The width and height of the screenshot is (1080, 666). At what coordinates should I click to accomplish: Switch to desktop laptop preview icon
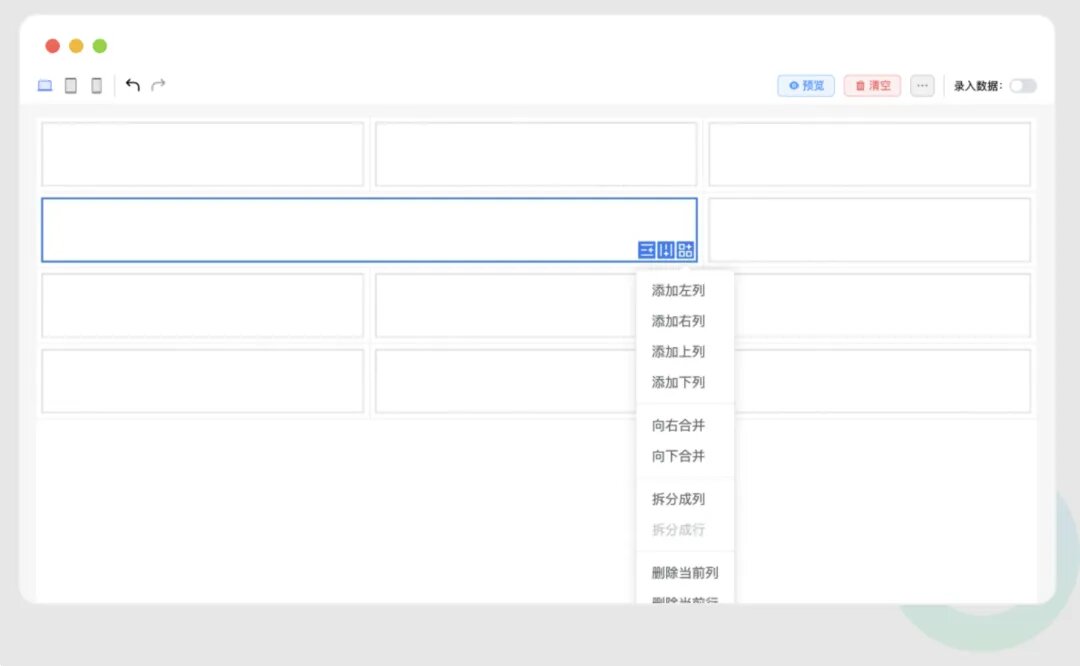[x=45, y=85]
